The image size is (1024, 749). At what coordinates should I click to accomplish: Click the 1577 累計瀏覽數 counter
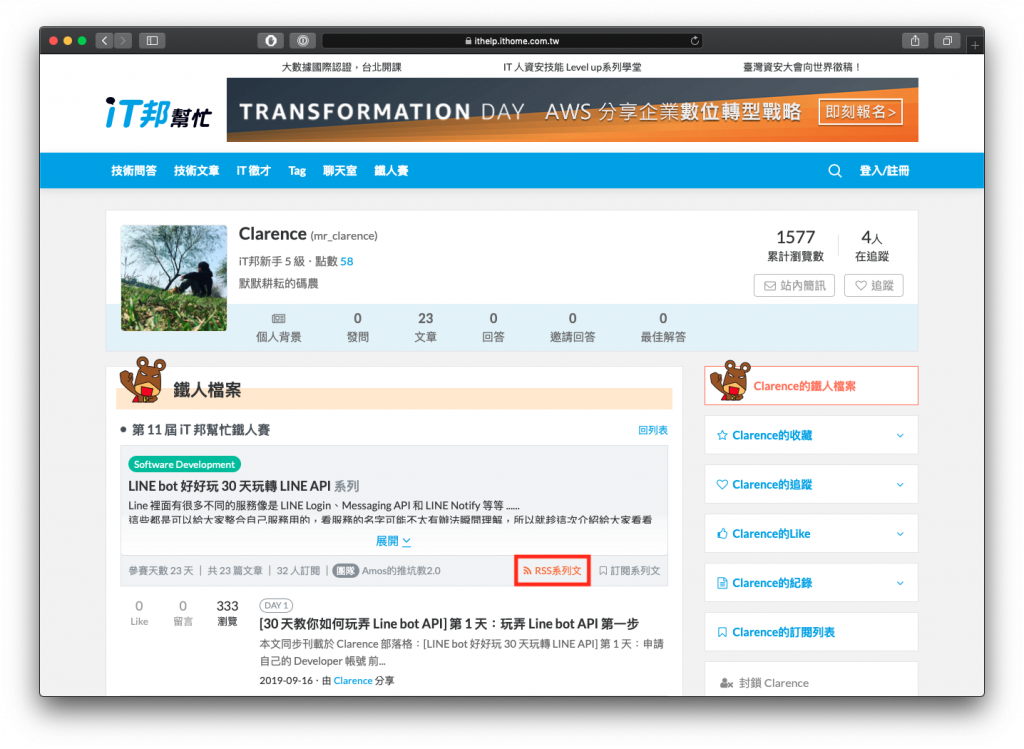(x=795, y=246)
